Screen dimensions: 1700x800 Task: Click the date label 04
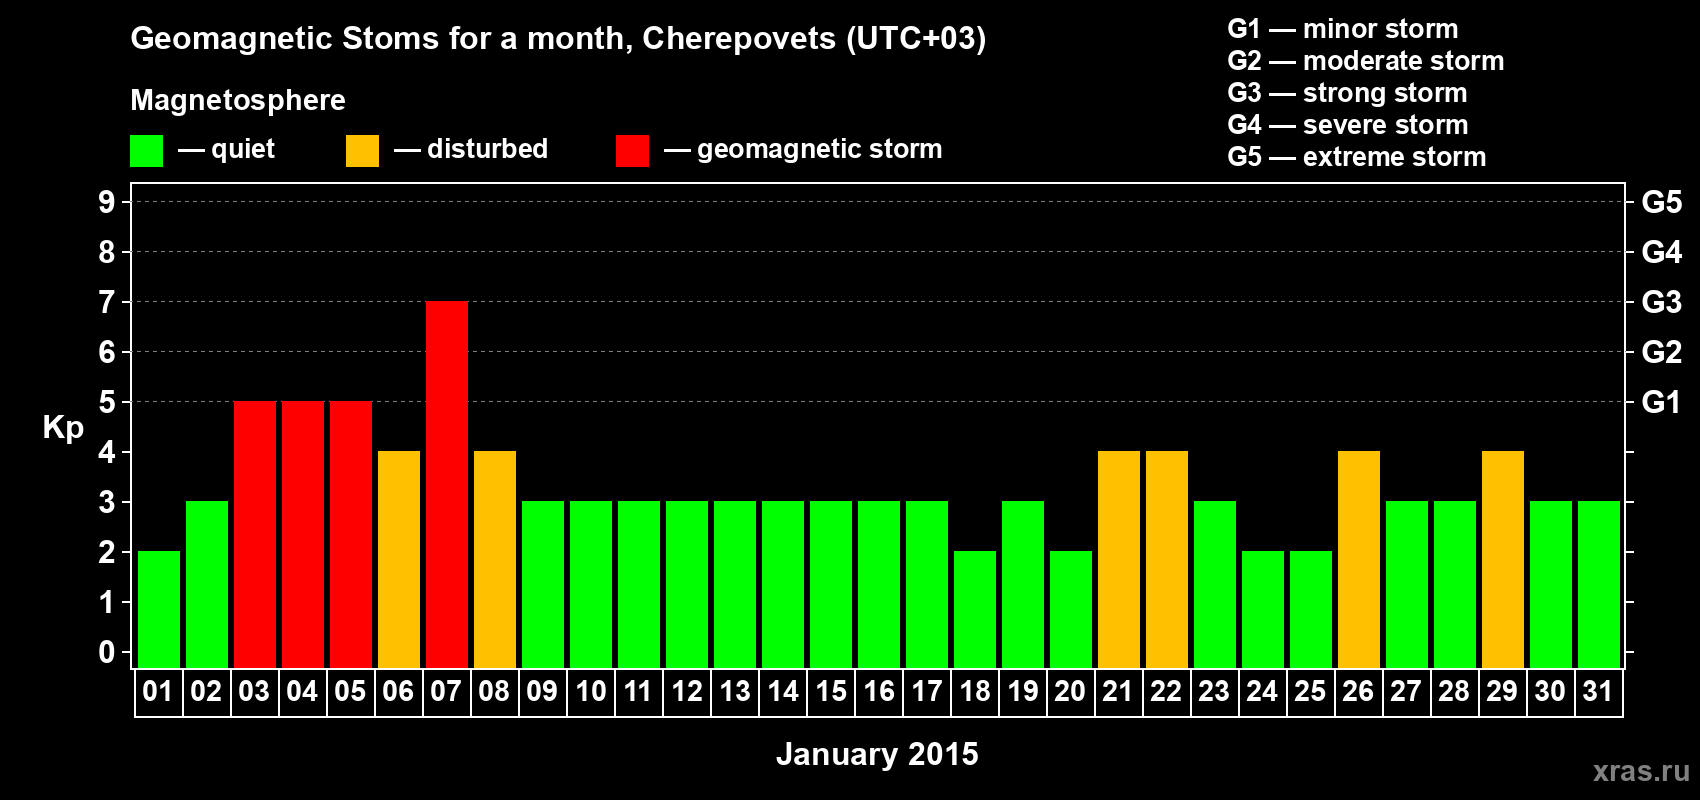click(x=302, y=692)
